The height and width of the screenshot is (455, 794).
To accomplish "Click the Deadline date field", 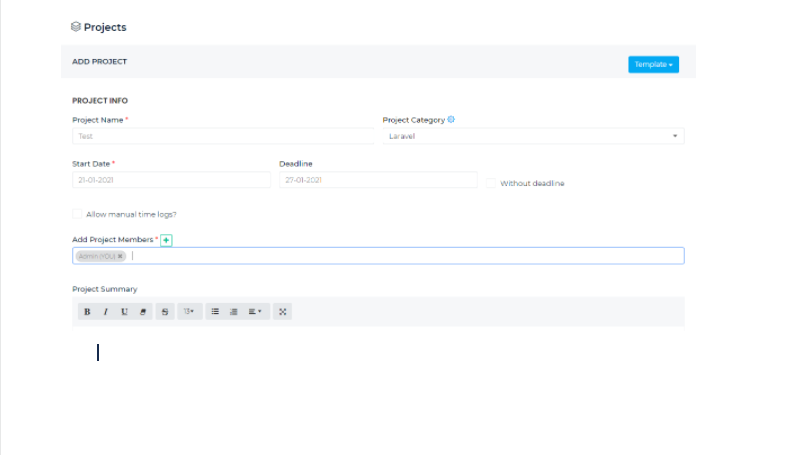I will (x=377, y=180).
